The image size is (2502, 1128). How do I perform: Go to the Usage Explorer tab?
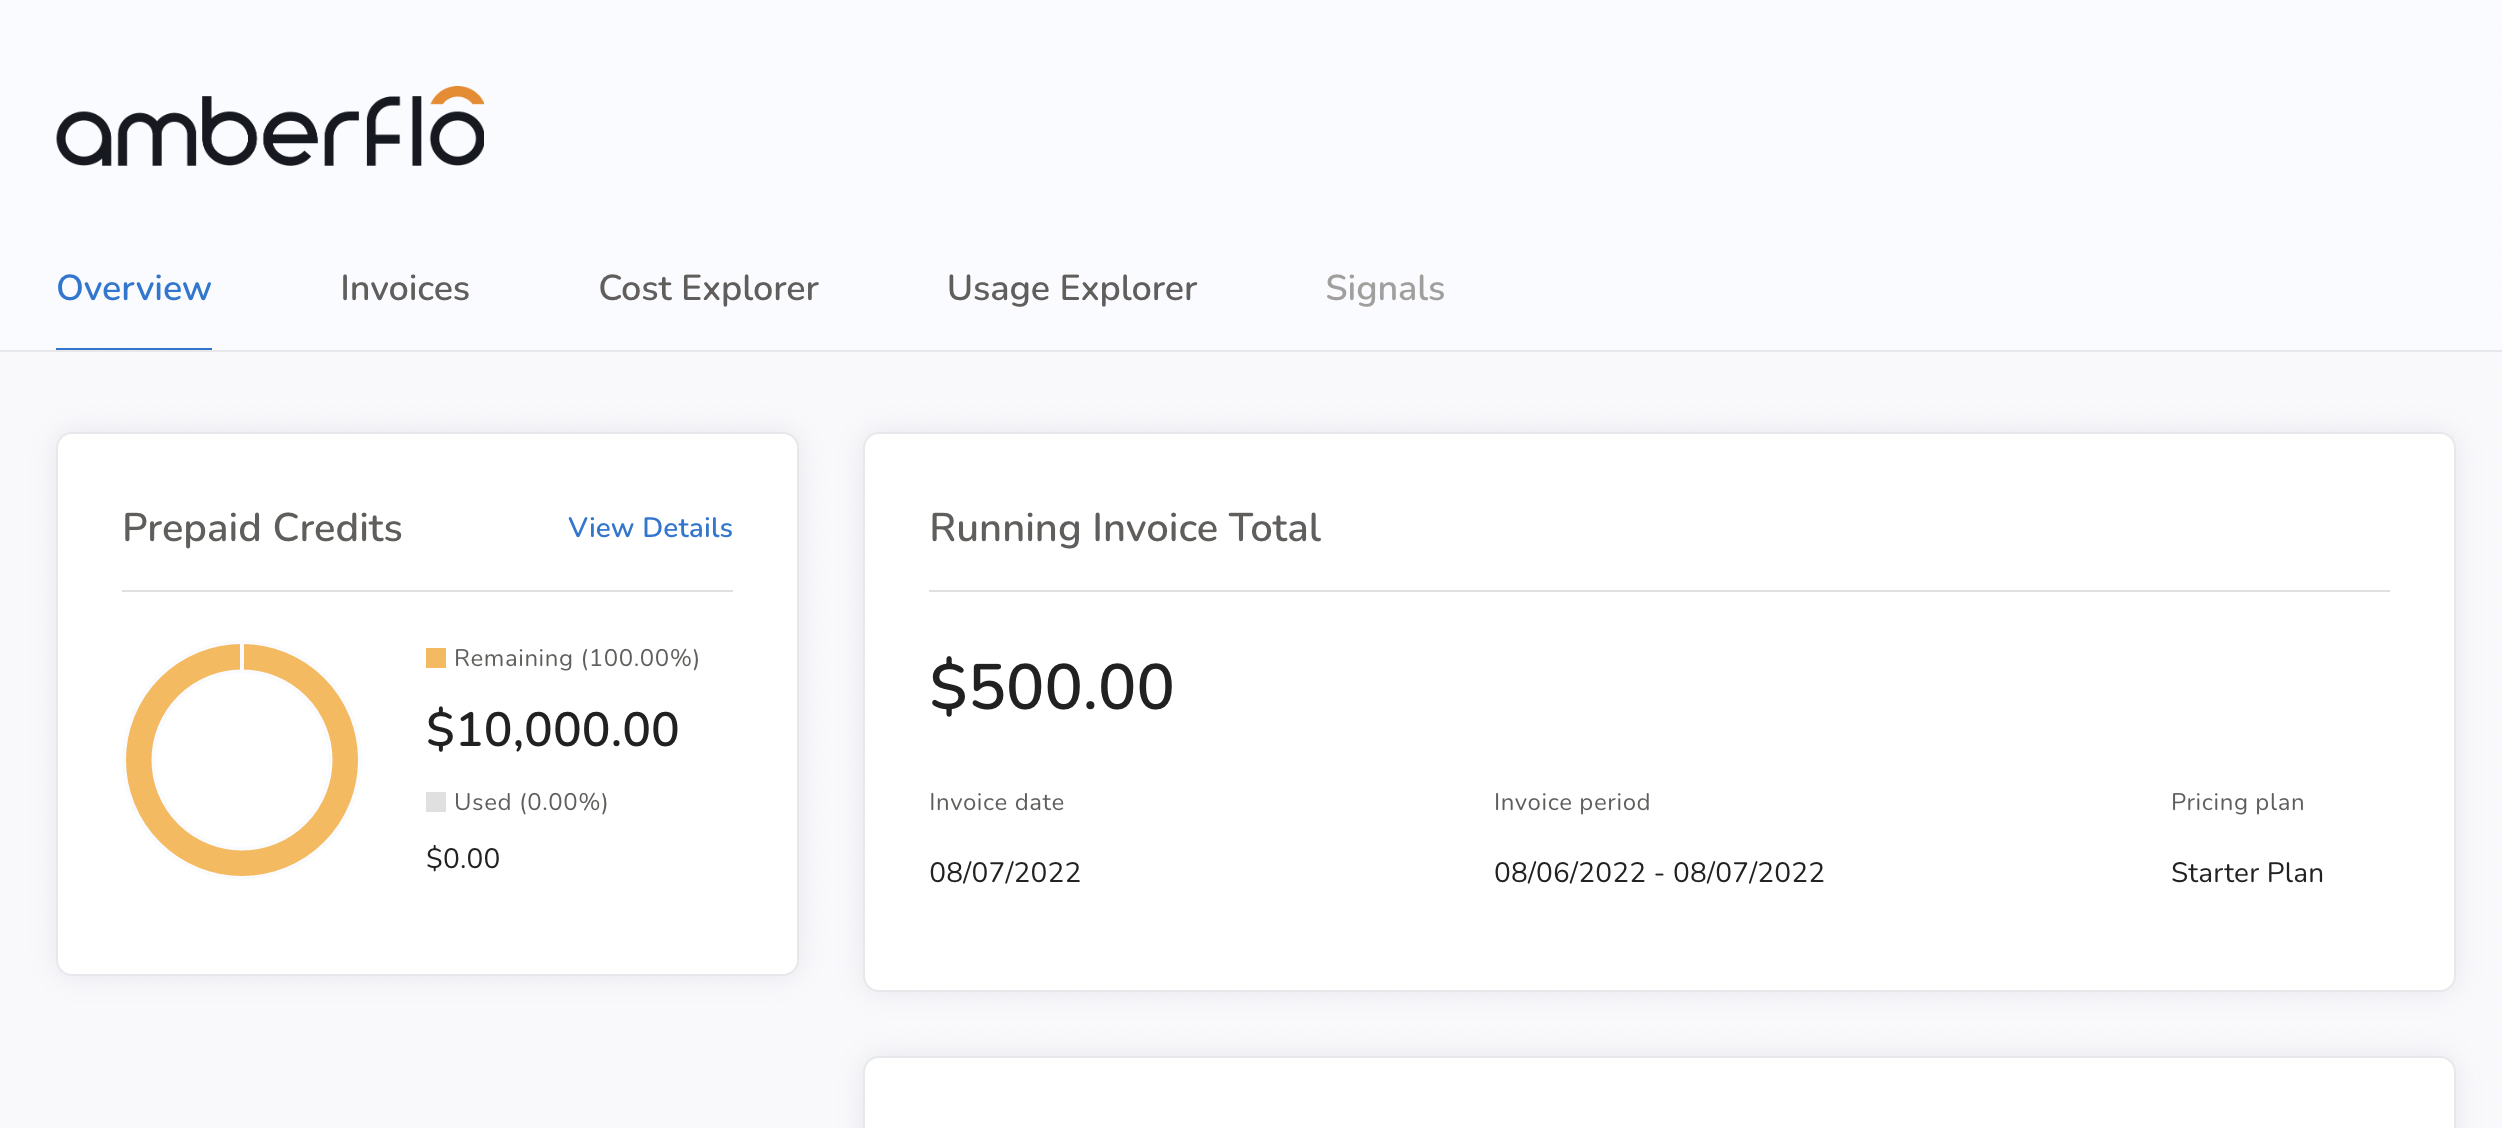(x=1071, y=289)
